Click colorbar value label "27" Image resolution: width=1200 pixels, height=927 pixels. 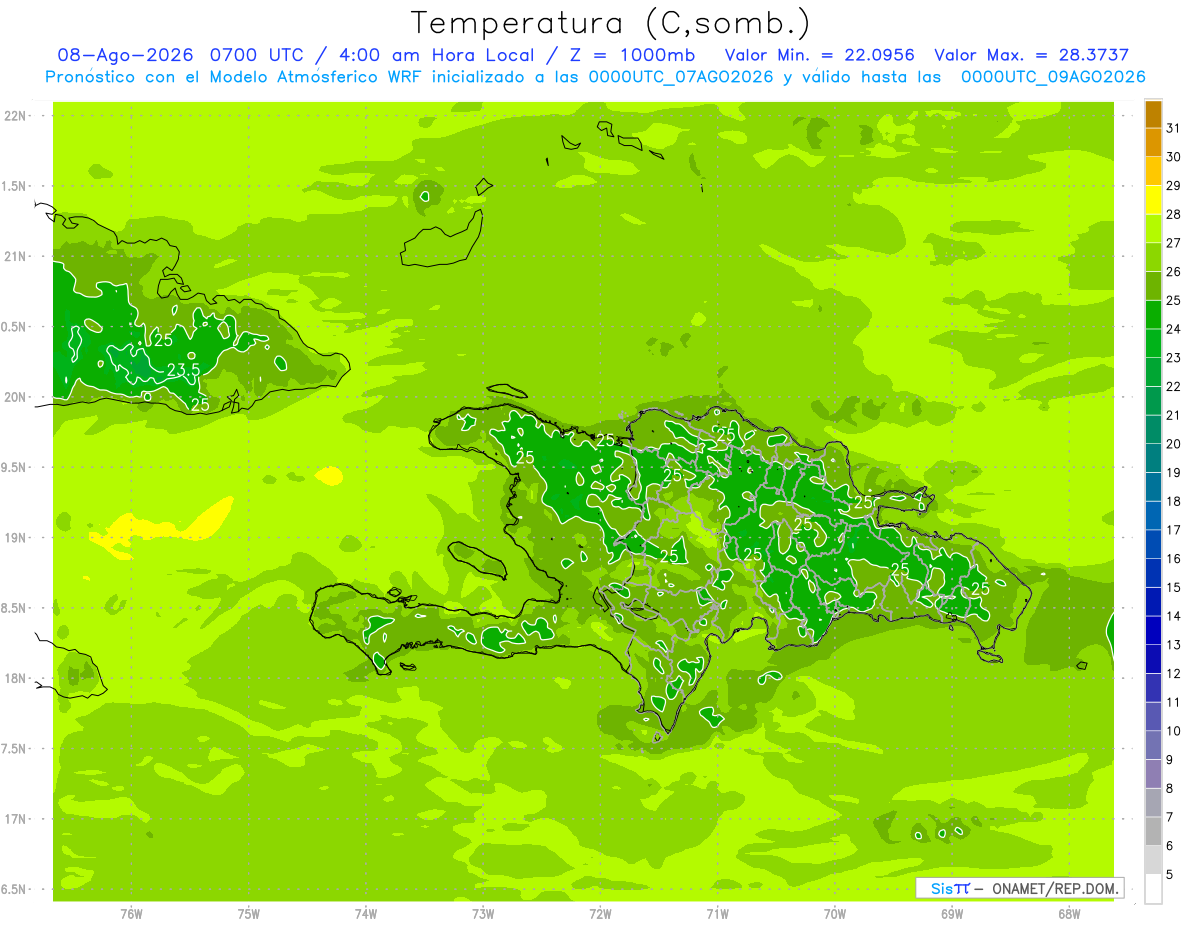click(1173, 243)
